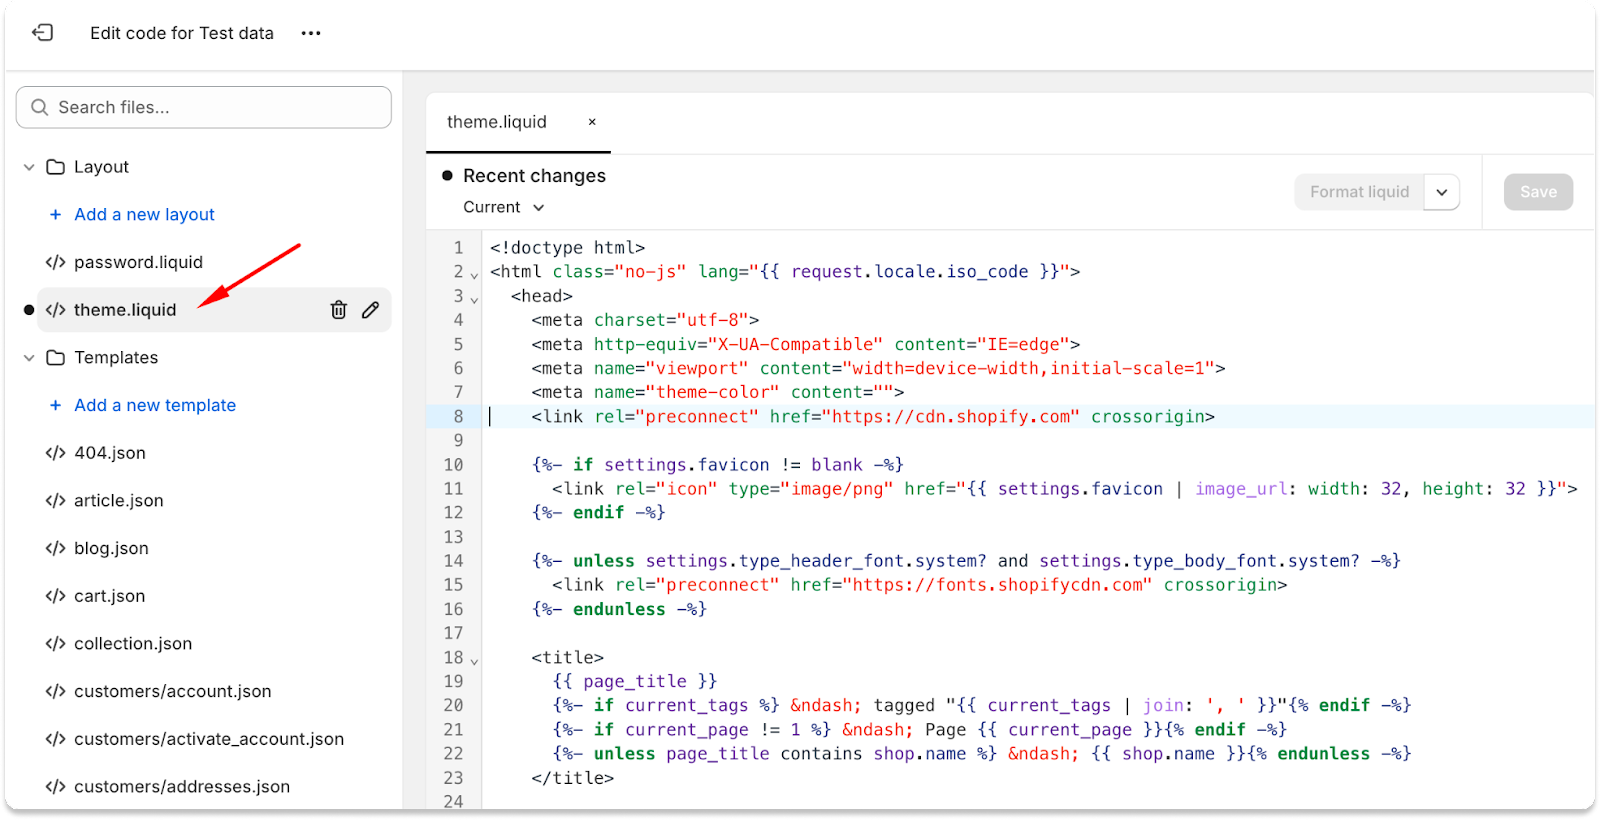Click the code icon beside customers/addresses.json
Viewport: 1600px width, 820px height.
tap(55, 787)
